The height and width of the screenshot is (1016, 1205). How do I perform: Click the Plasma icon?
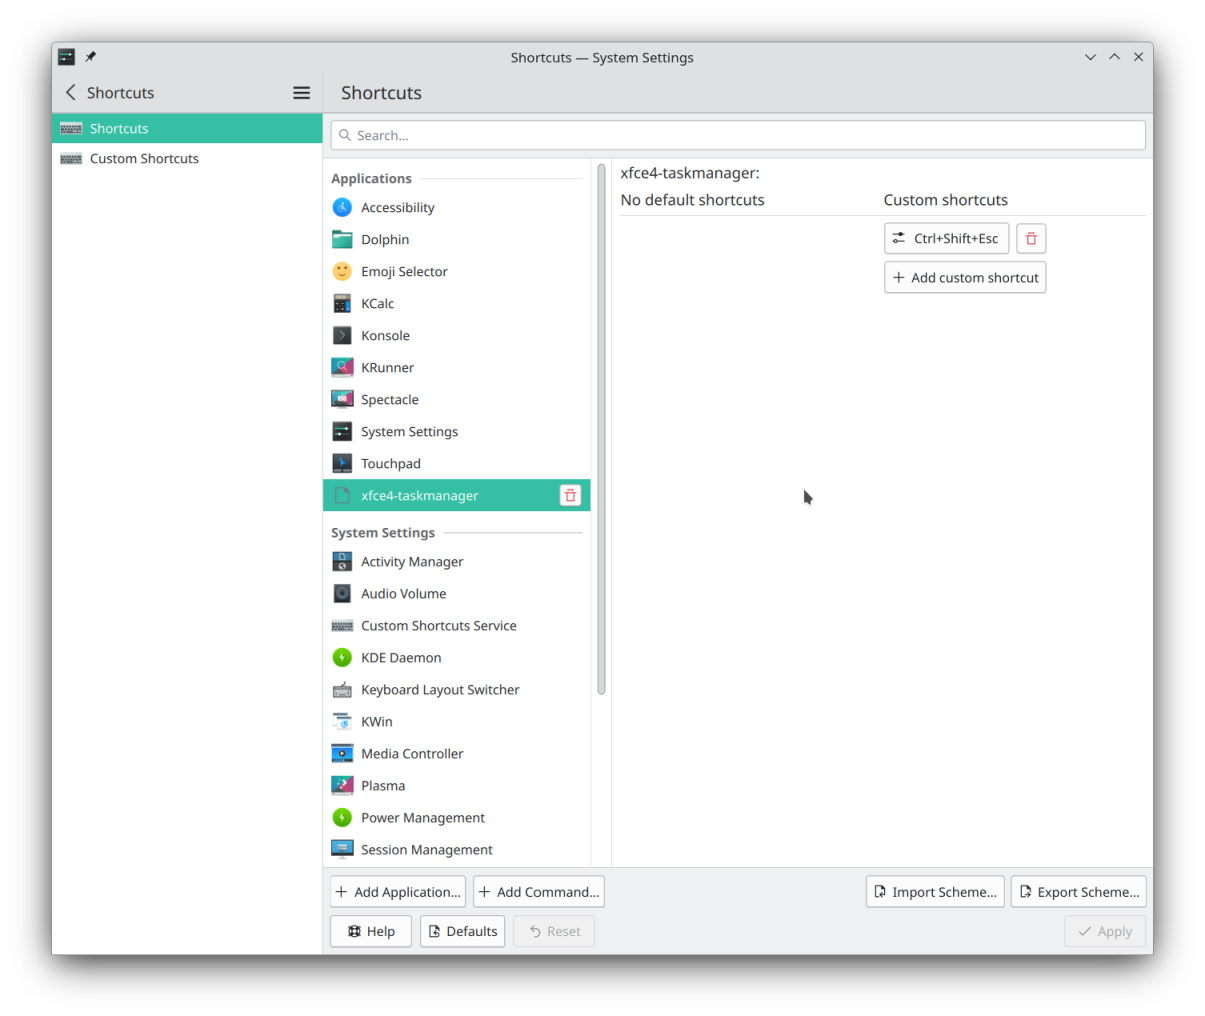(342, 785)
